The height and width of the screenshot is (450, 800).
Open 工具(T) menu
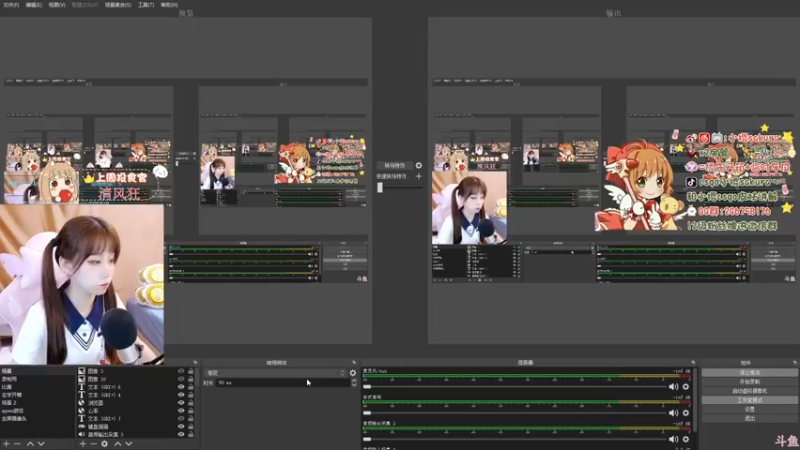tap(146, 5)
